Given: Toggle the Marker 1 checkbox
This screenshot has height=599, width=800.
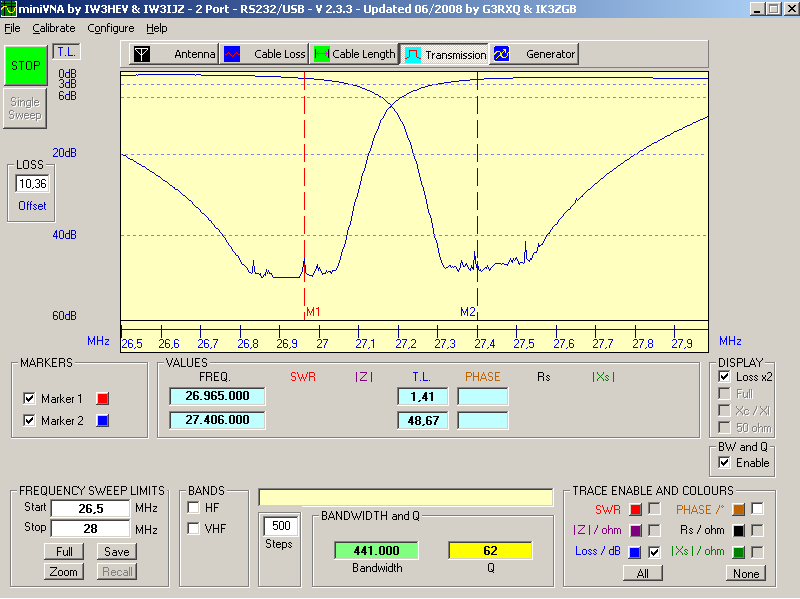Looking at the screenshot, I should [28, 399].
